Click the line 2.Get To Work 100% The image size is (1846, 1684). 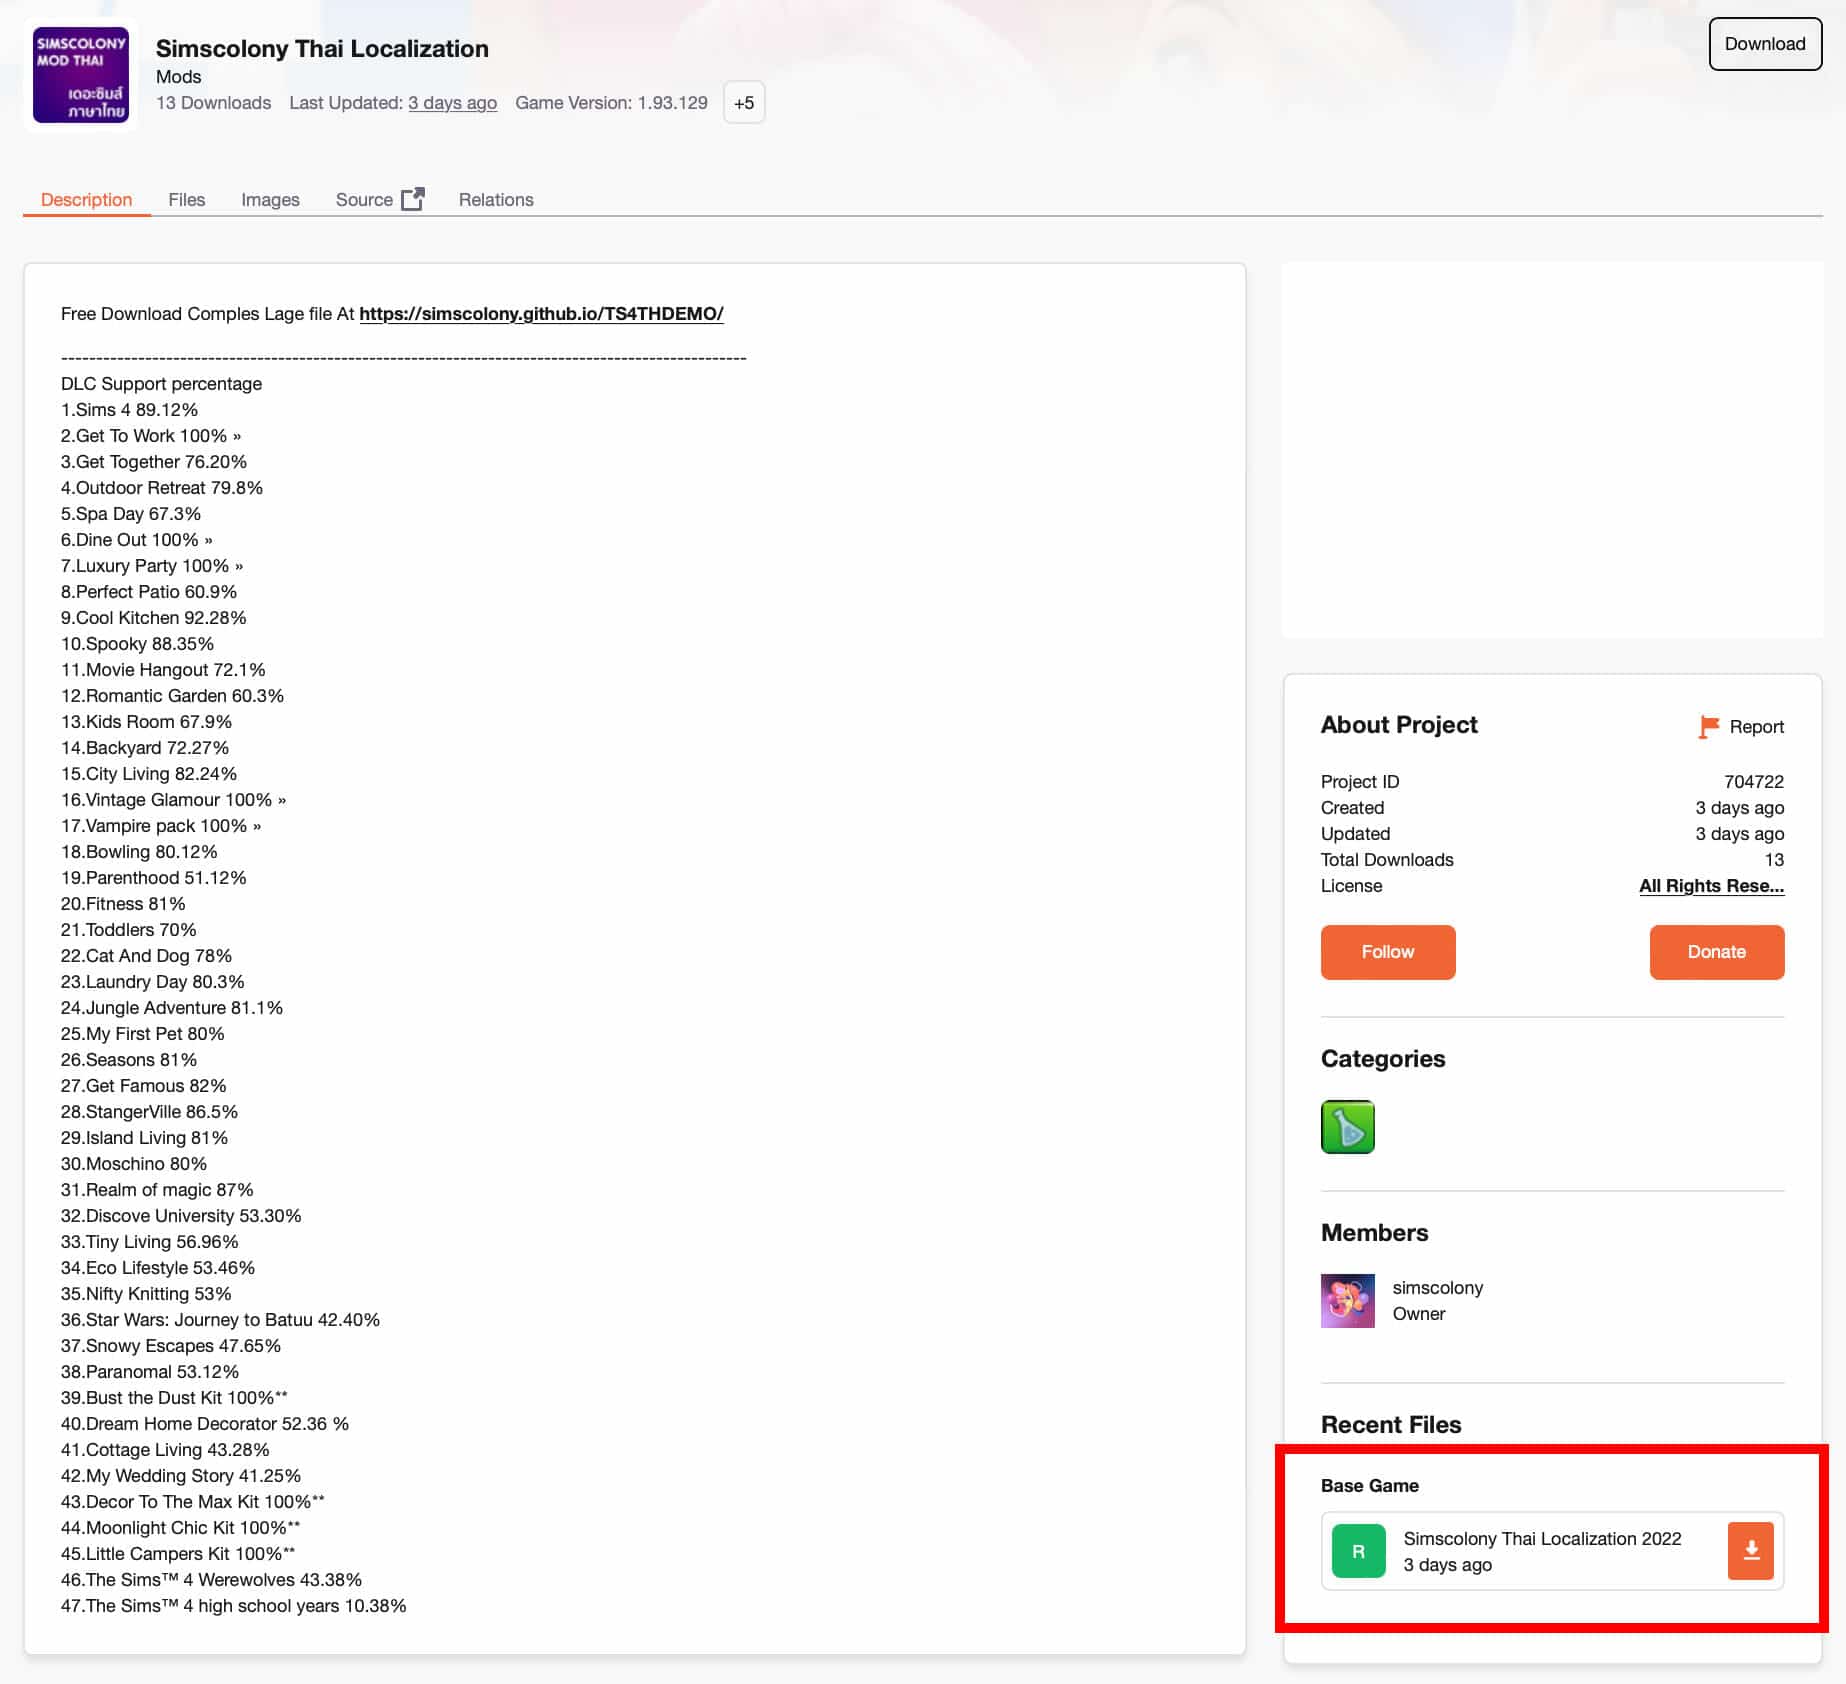(151, 436)
